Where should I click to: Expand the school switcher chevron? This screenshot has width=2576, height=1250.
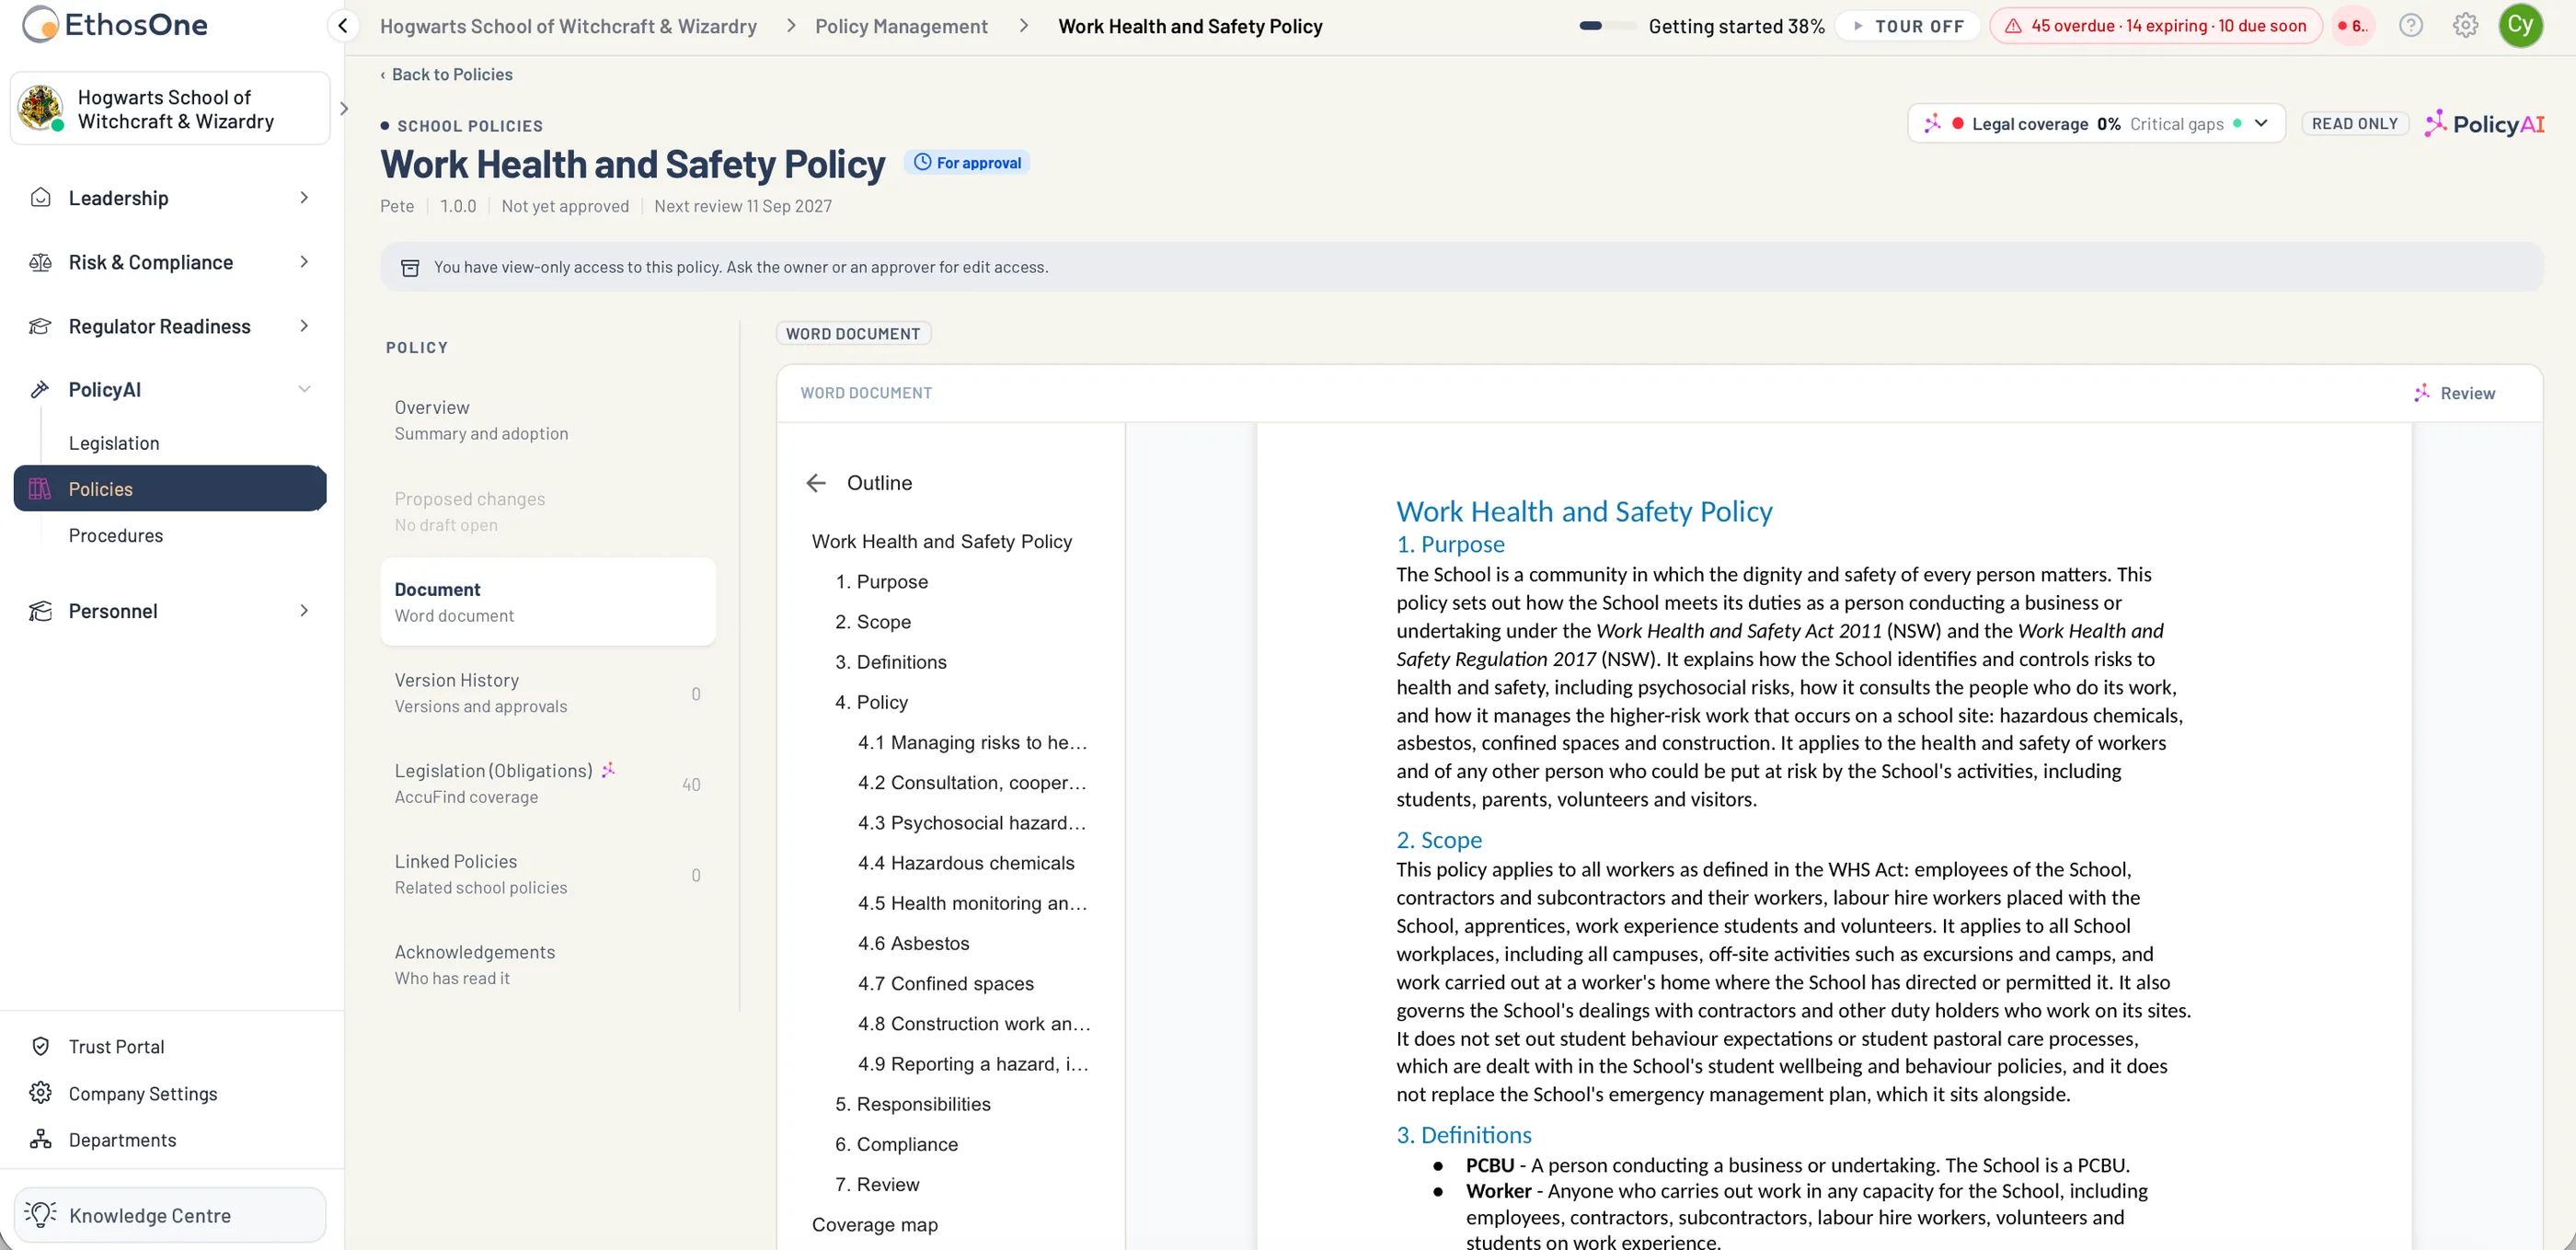[x=344, y=108]
